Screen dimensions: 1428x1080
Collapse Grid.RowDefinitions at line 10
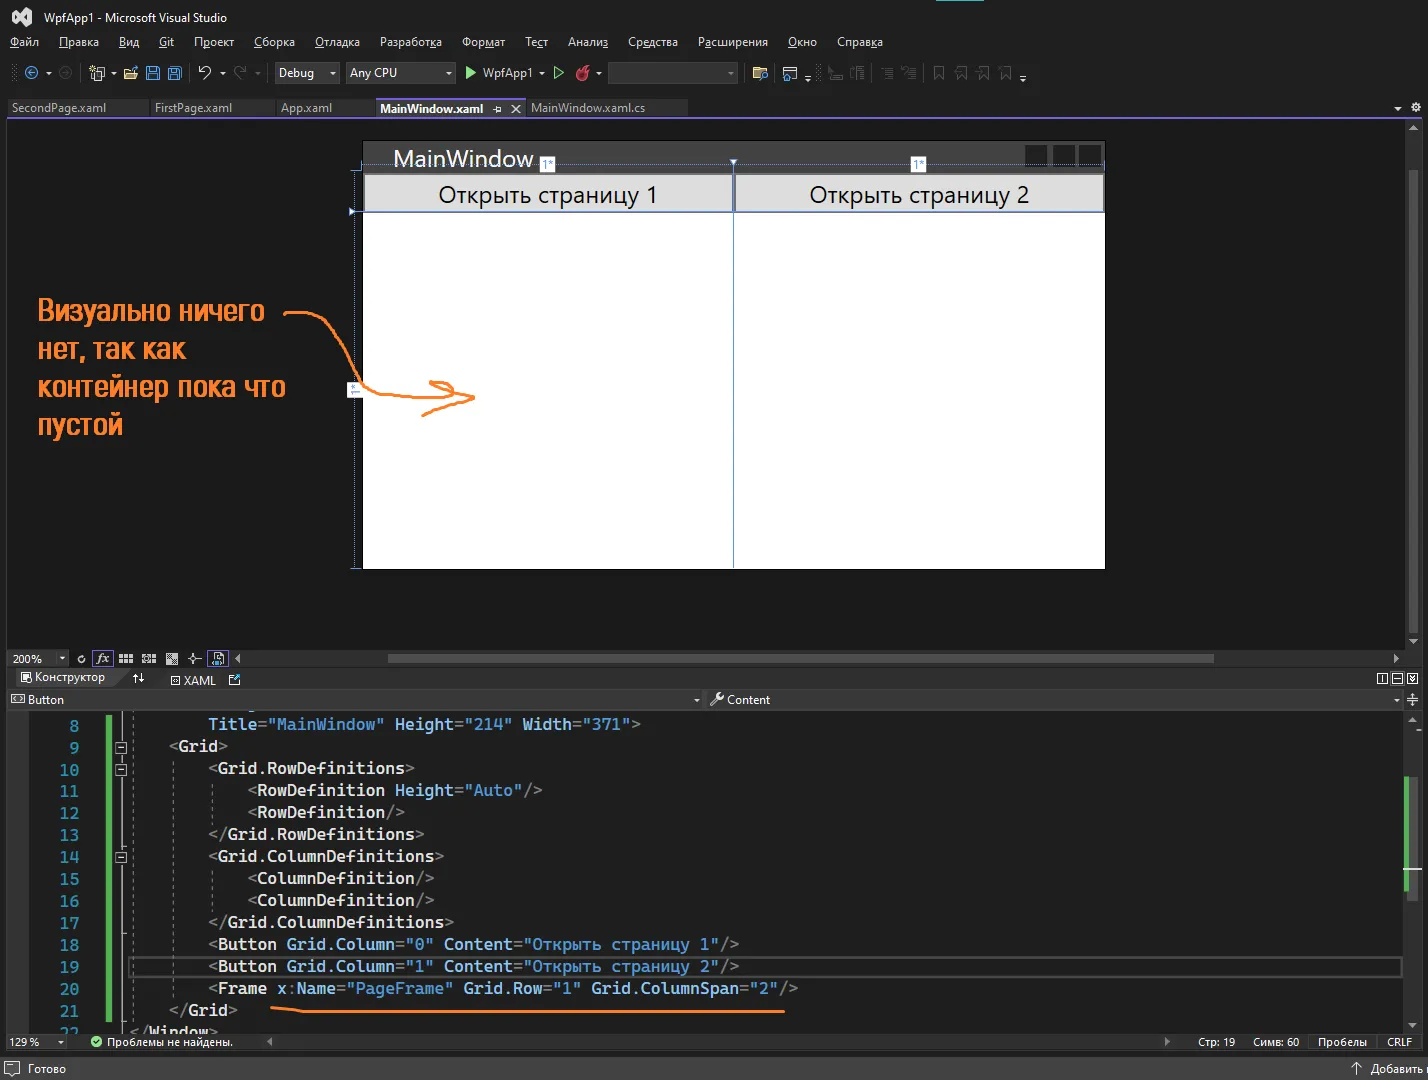[x=121, y=769]
